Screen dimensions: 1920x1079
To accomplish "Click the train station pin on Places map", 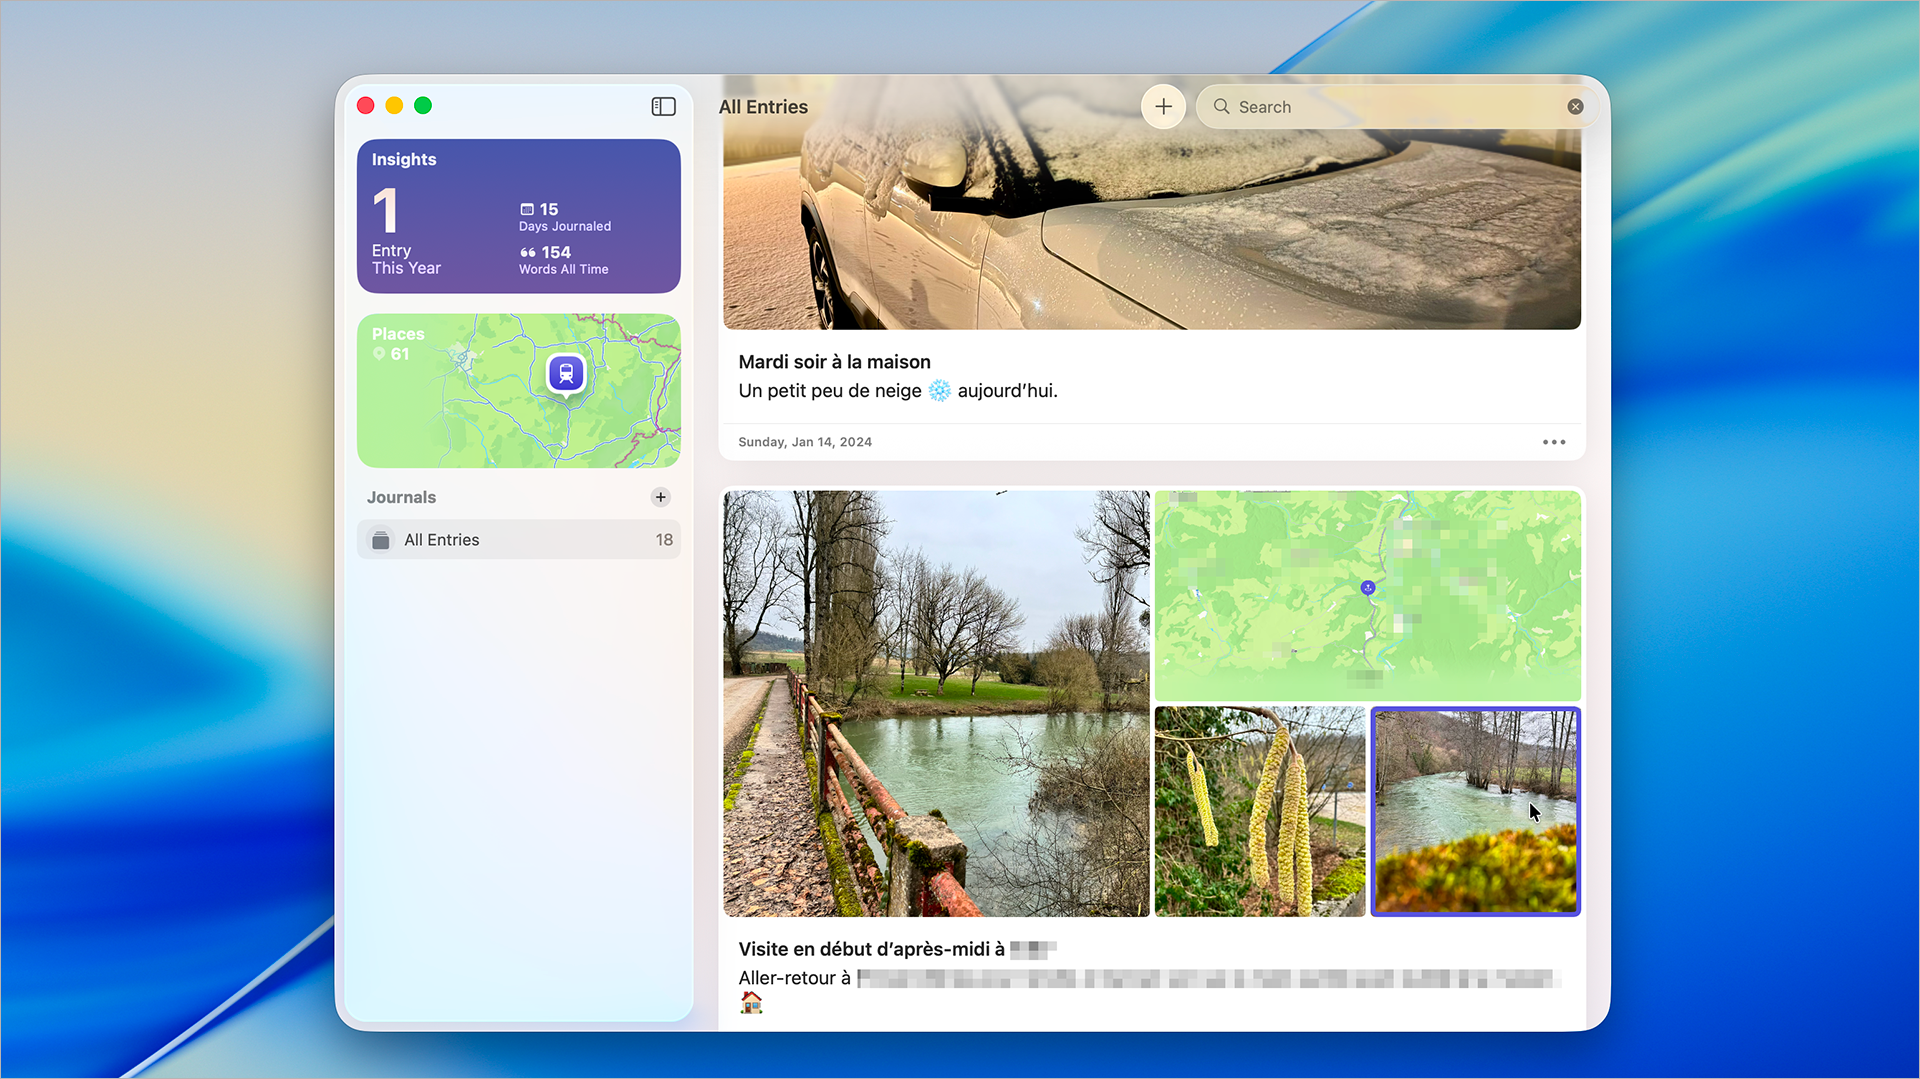I will pos(566,374).
